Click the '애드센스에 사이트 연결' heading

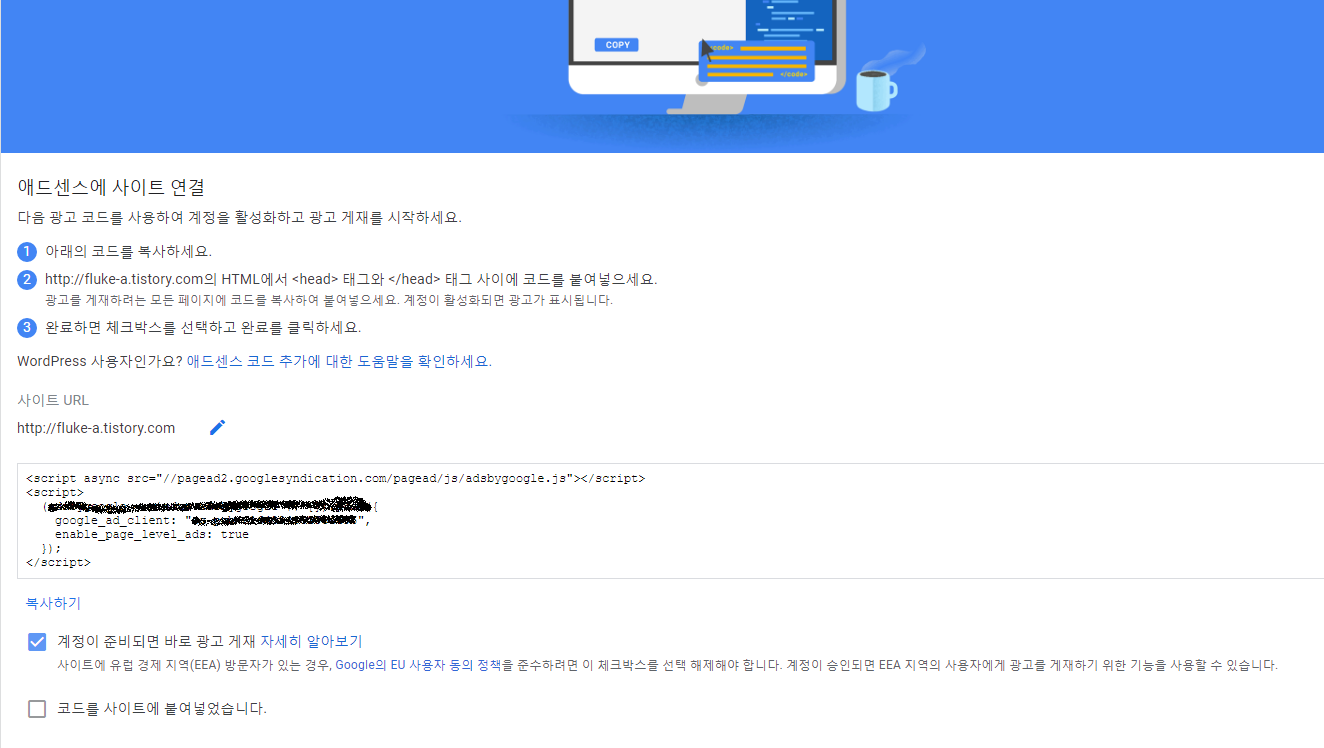coord(111,187)
